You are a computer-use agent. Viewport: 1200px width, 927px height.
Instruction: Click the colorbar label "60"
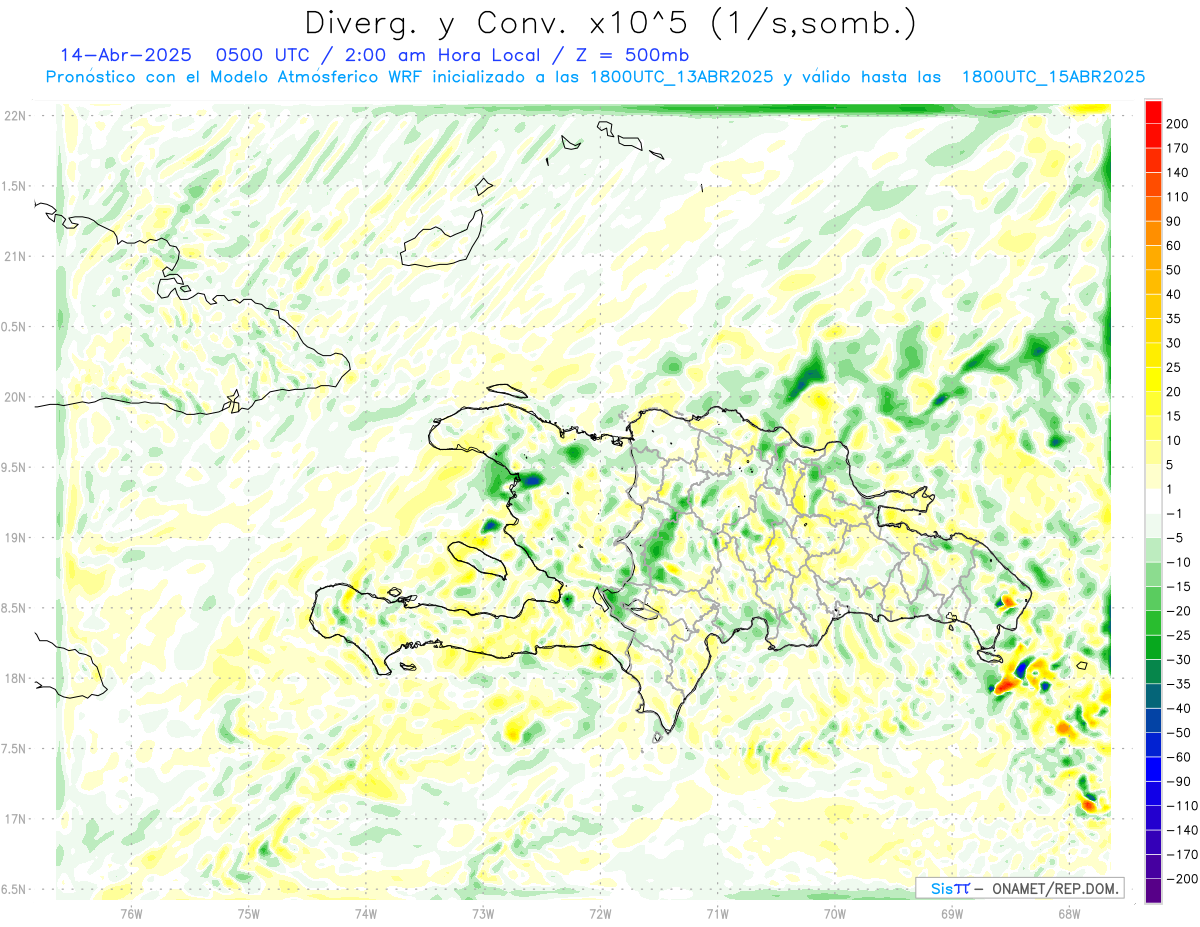(1174, 246)
